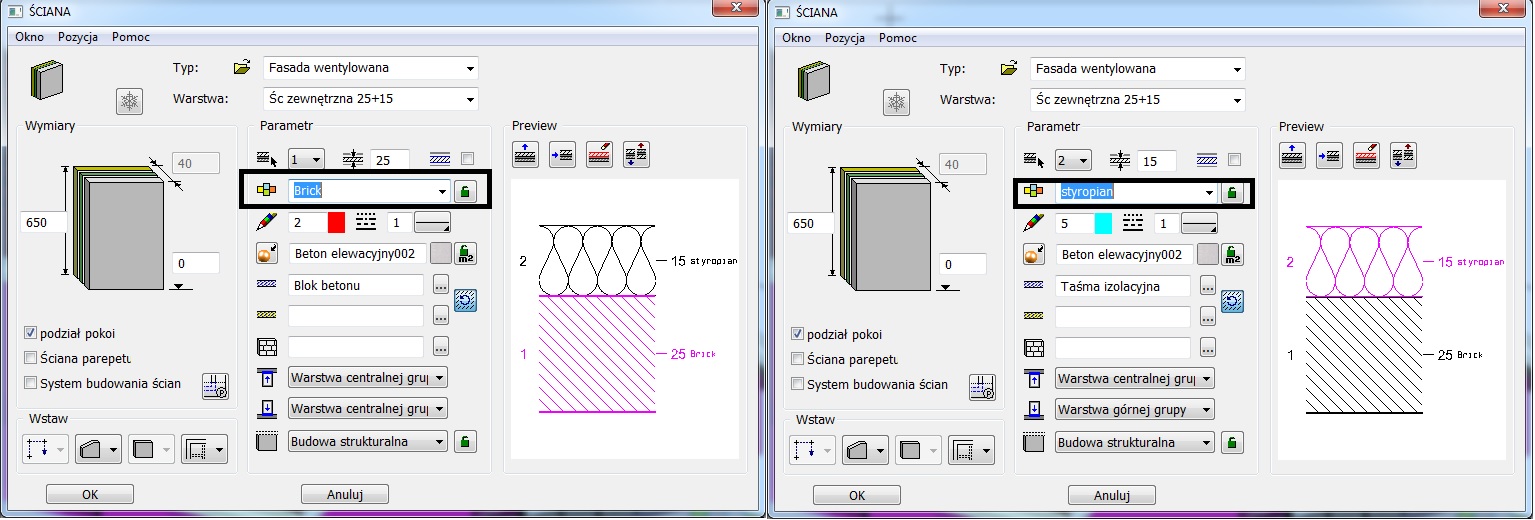Click the first Preview toolbar icon in right dialog

[x=1293, y=155]
